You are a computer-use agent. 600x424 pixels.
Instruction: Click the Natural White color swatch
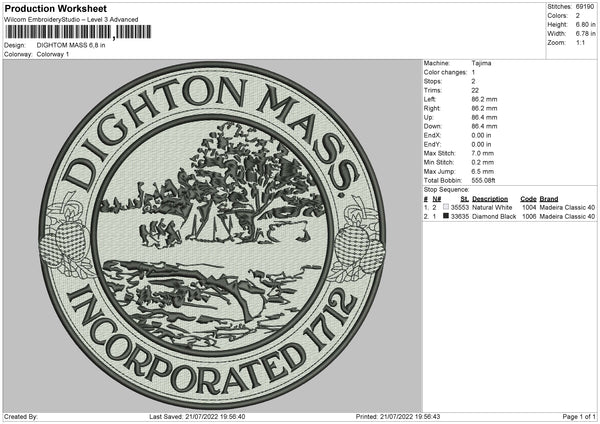point(446,207)
